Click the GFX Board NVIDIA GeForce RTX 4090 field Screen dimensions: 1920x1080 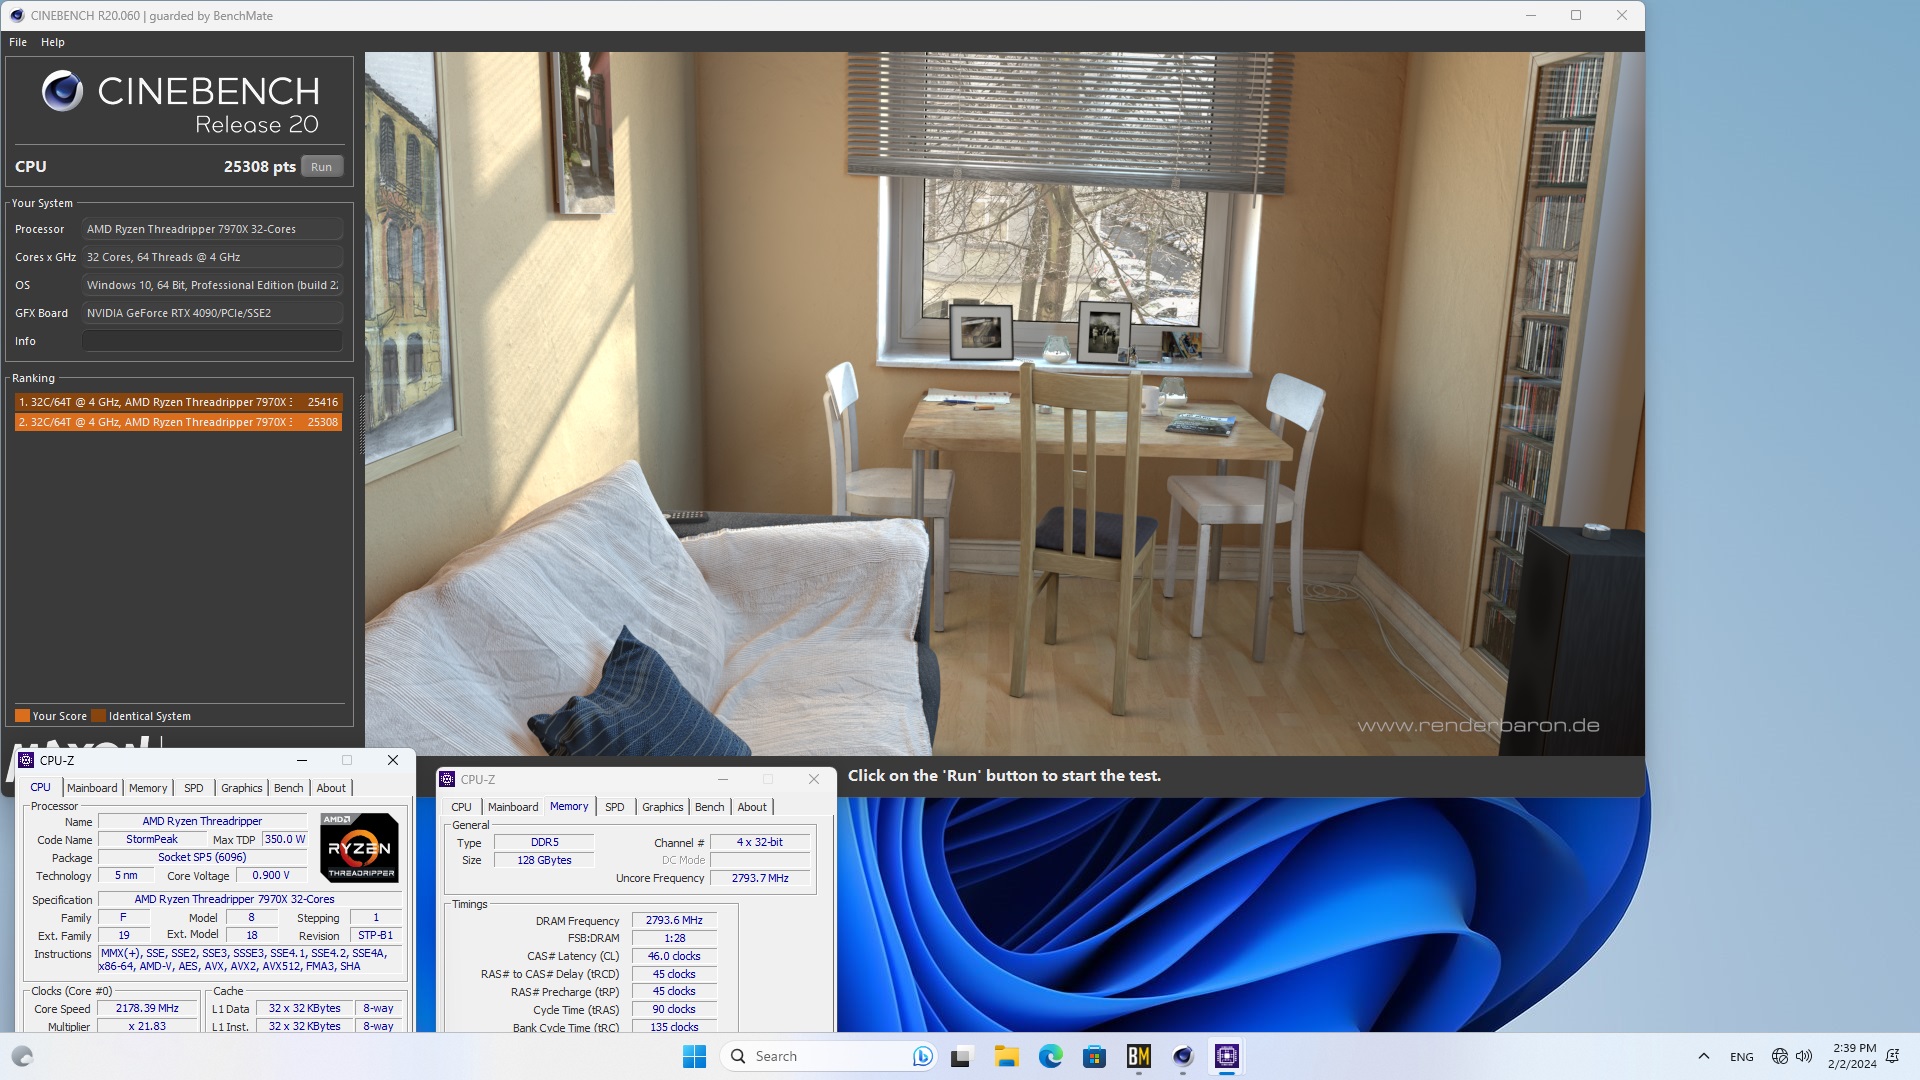212,313
